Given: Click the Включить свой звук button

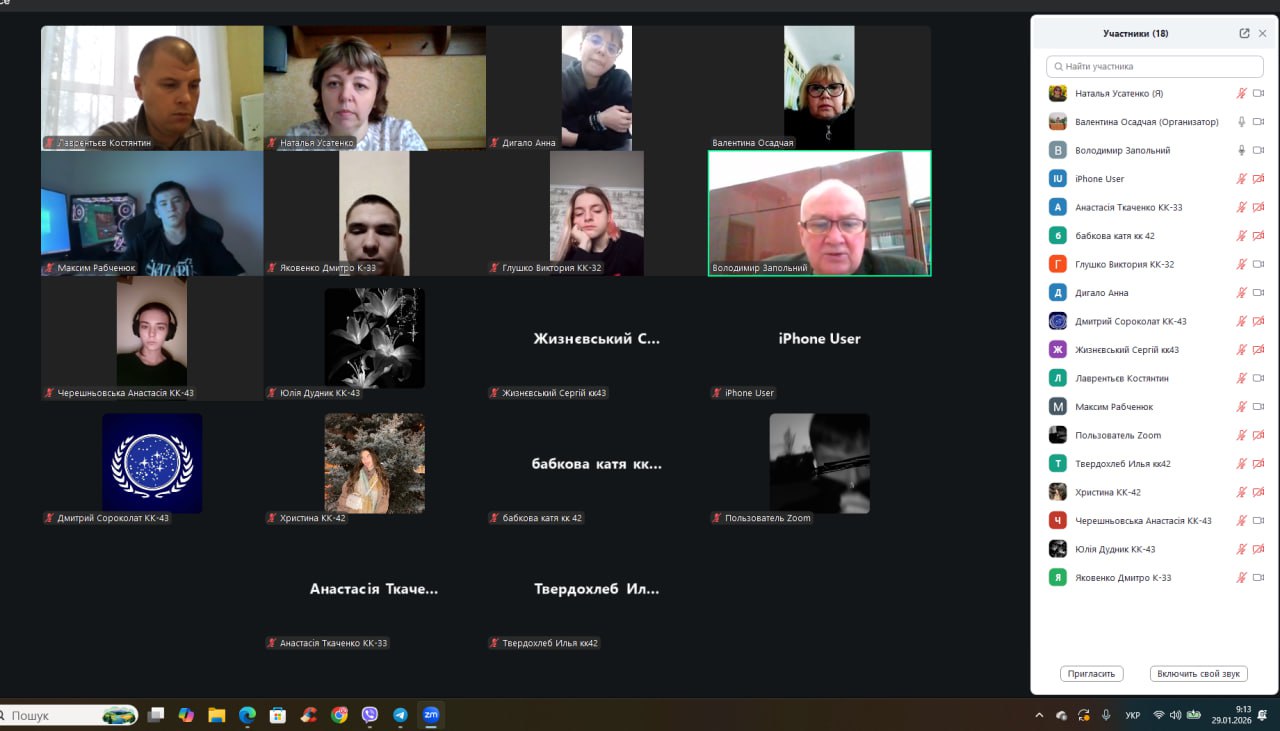Looking at the screenshot, I should (1198, 674).
